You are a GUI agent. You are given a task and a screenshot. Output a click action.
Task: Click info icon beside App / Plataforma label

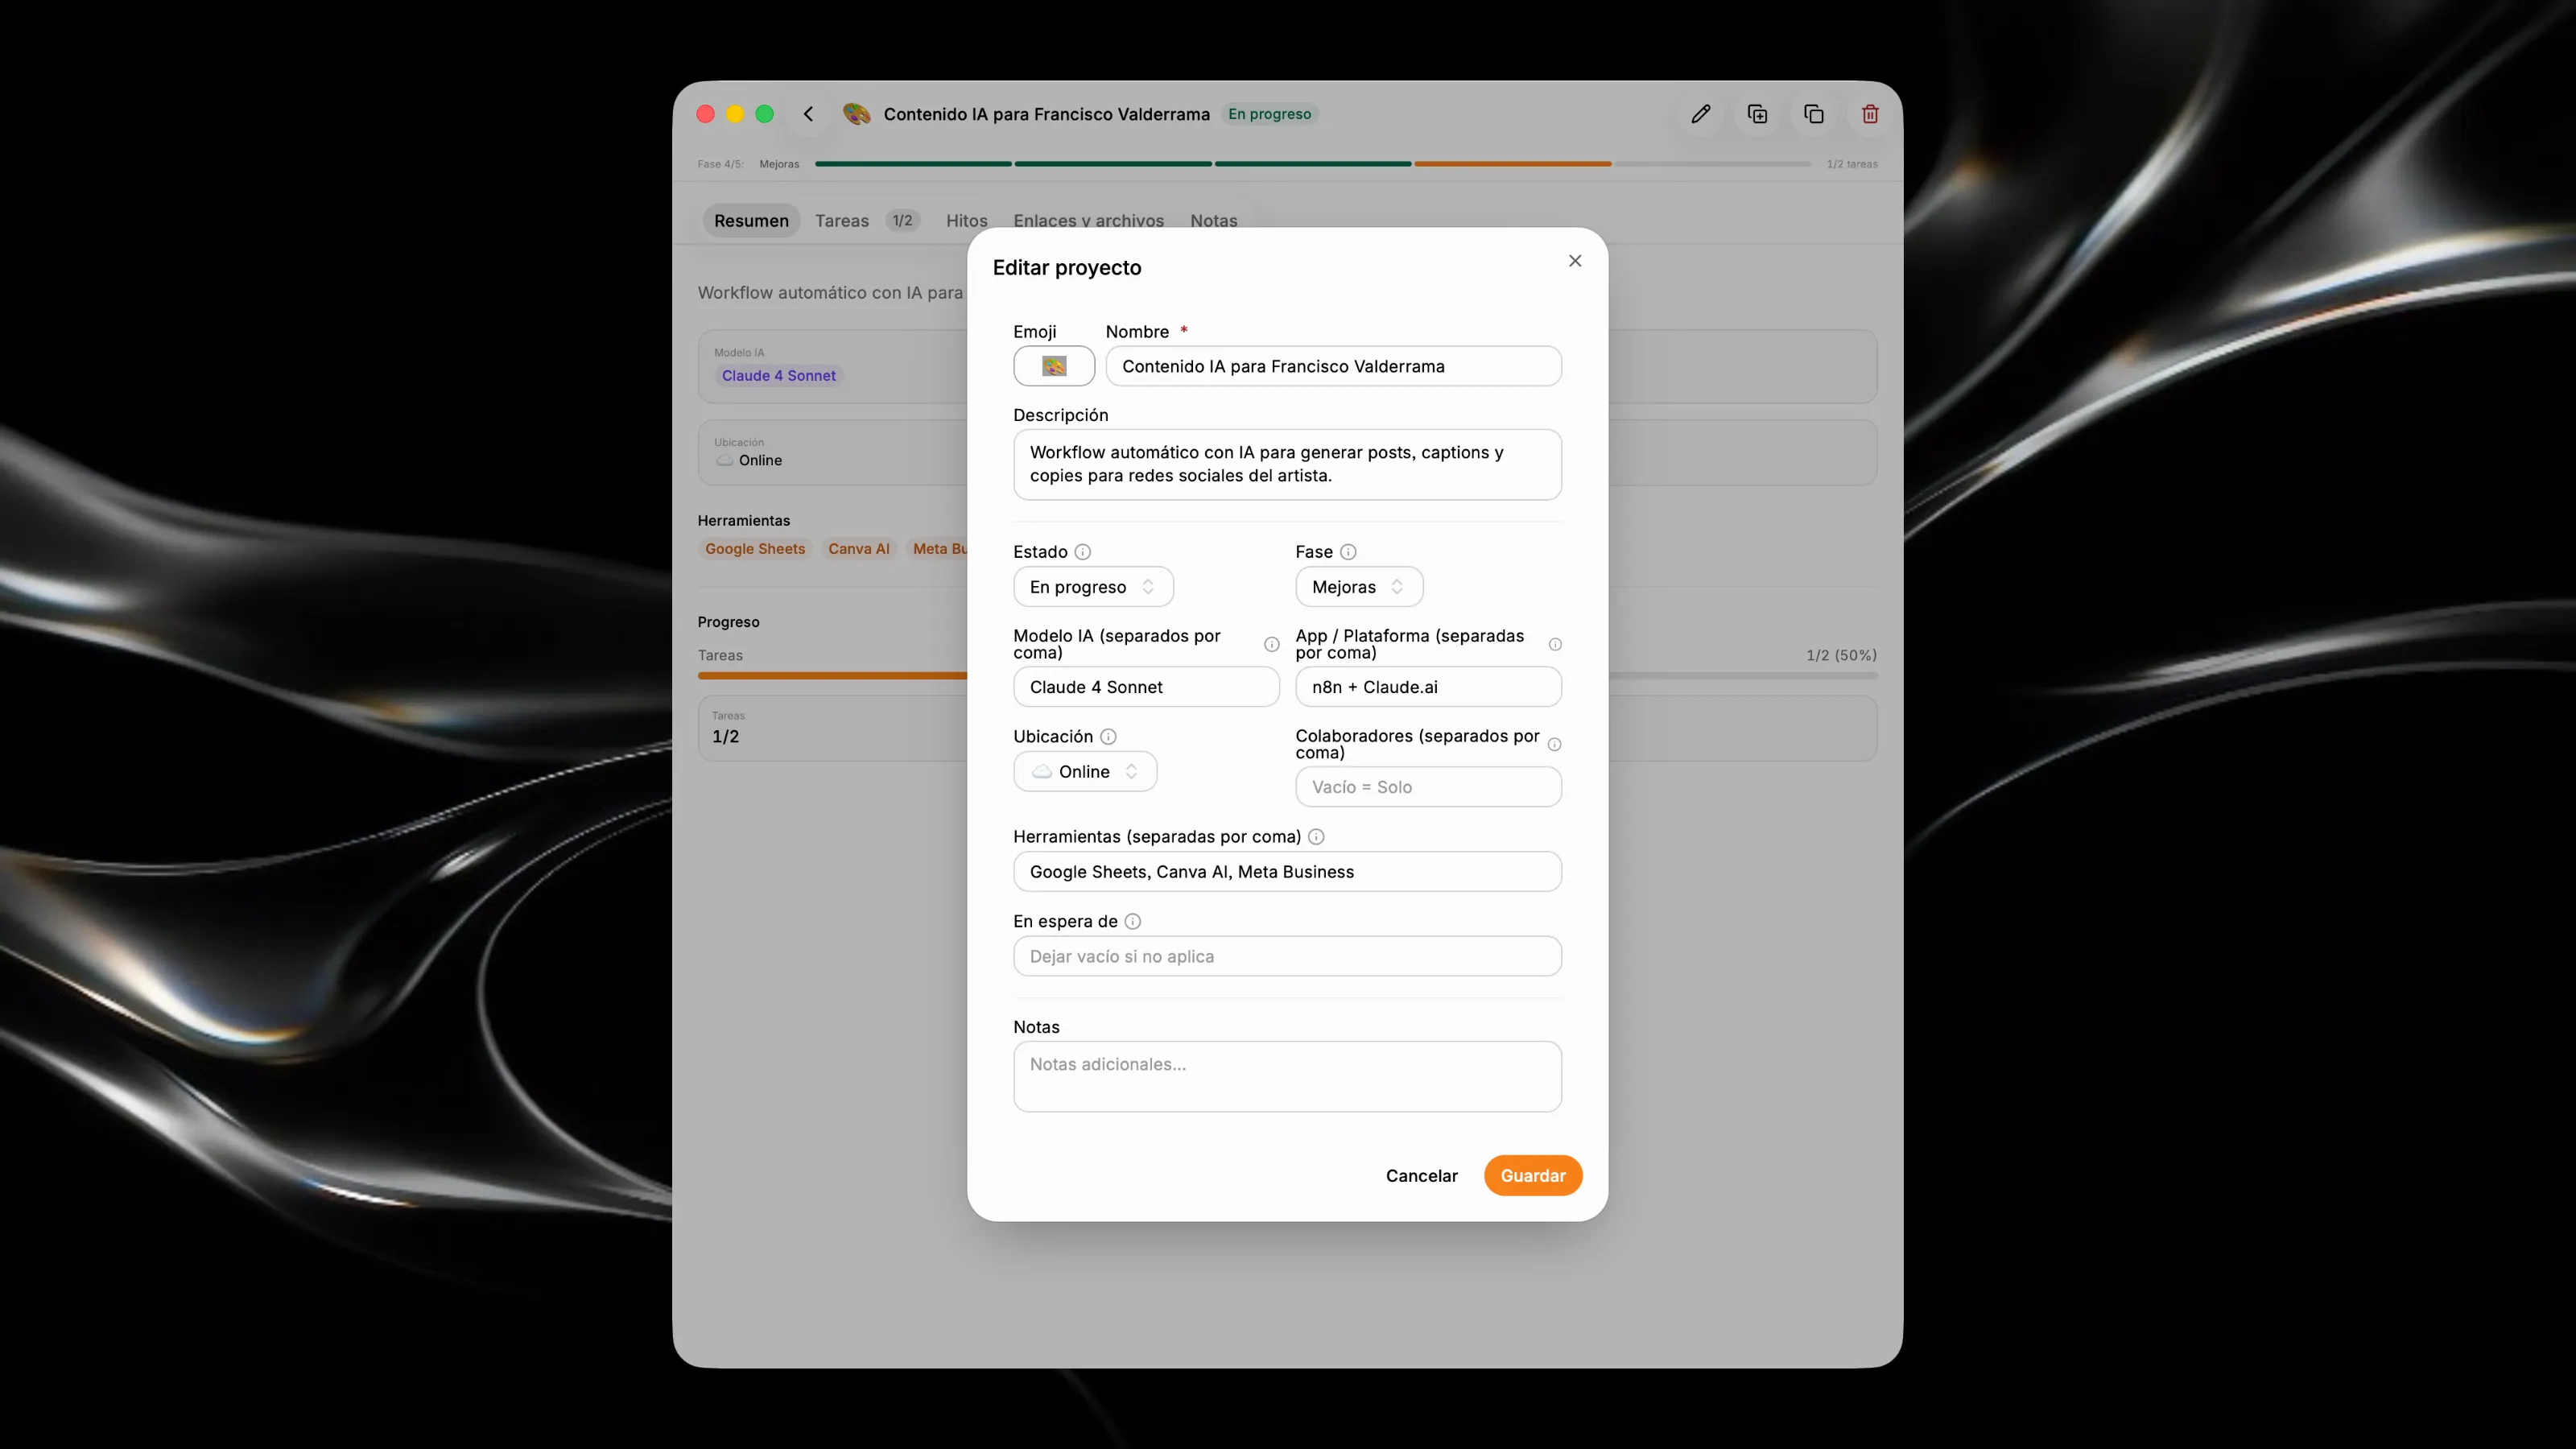(1555, 644)
